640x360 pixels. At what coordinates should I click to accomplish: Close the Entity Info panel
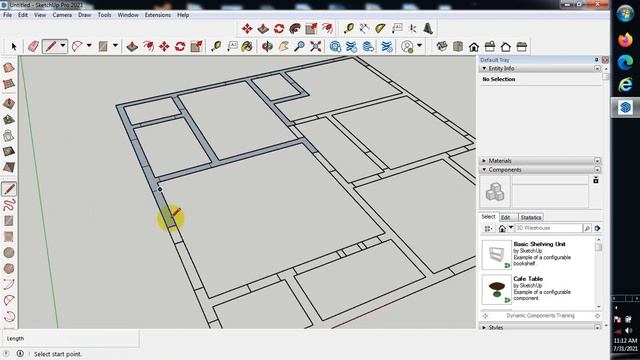pos(597,68)
